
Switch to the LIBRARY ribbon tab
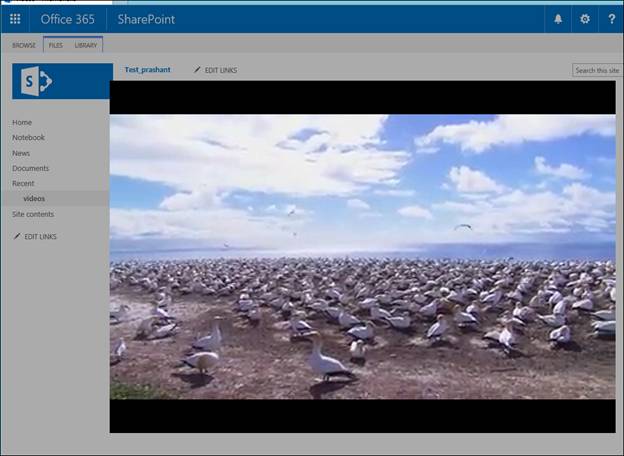(x=86, y=45)
